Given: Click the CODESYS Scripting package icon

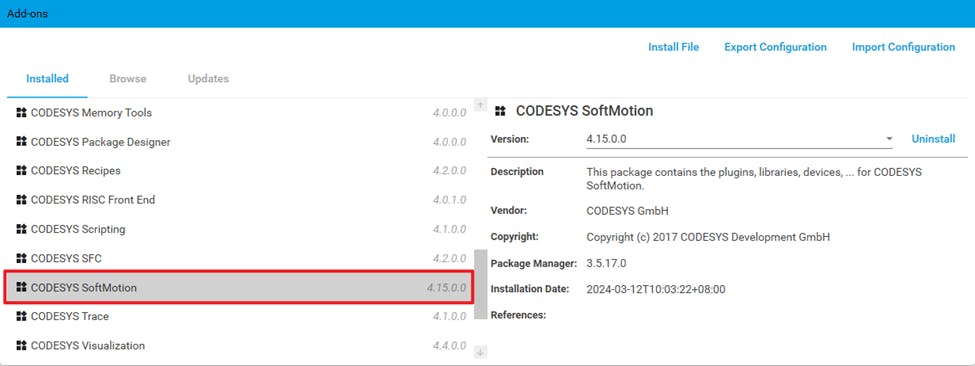Looking at the screenshot, I should point(22,229).
